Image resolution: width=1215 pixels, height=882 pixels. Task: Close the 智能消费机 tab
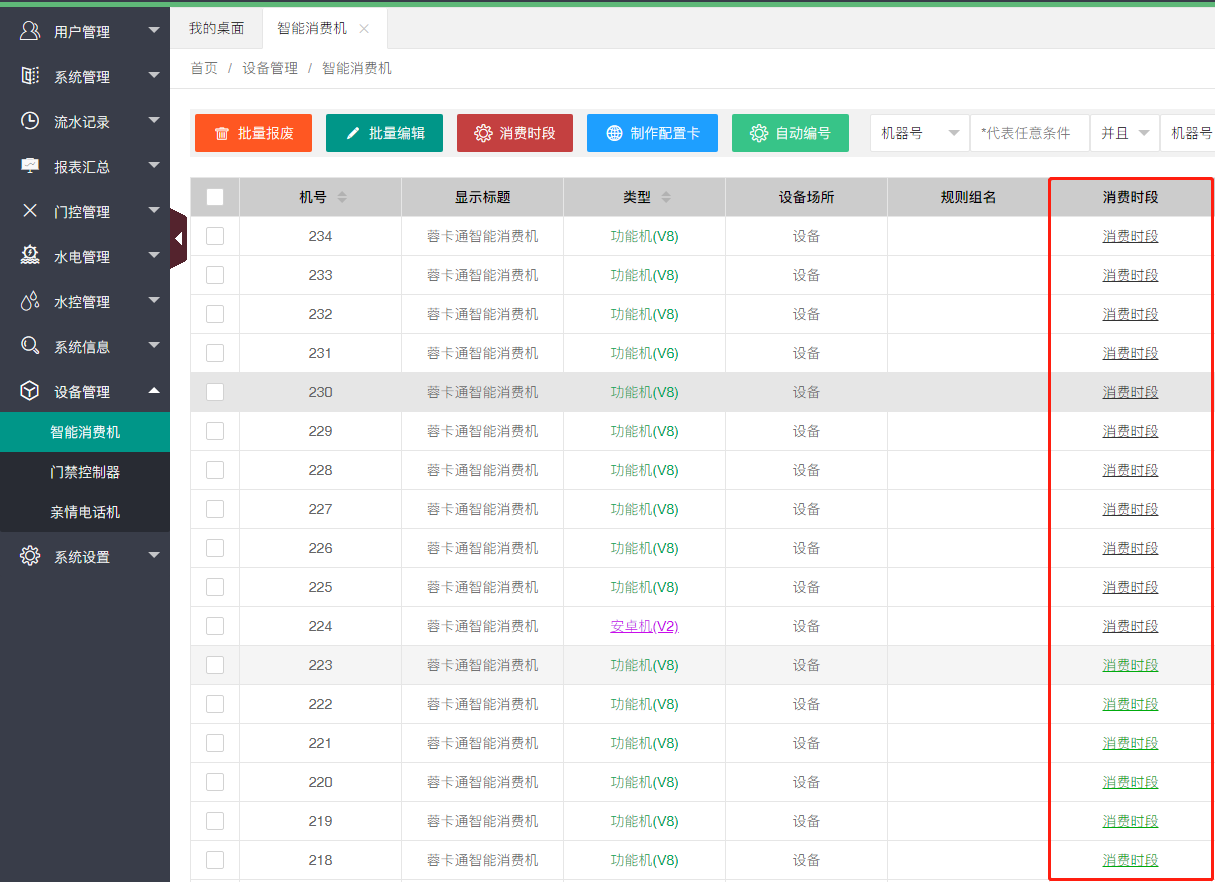tap(364, 29)
